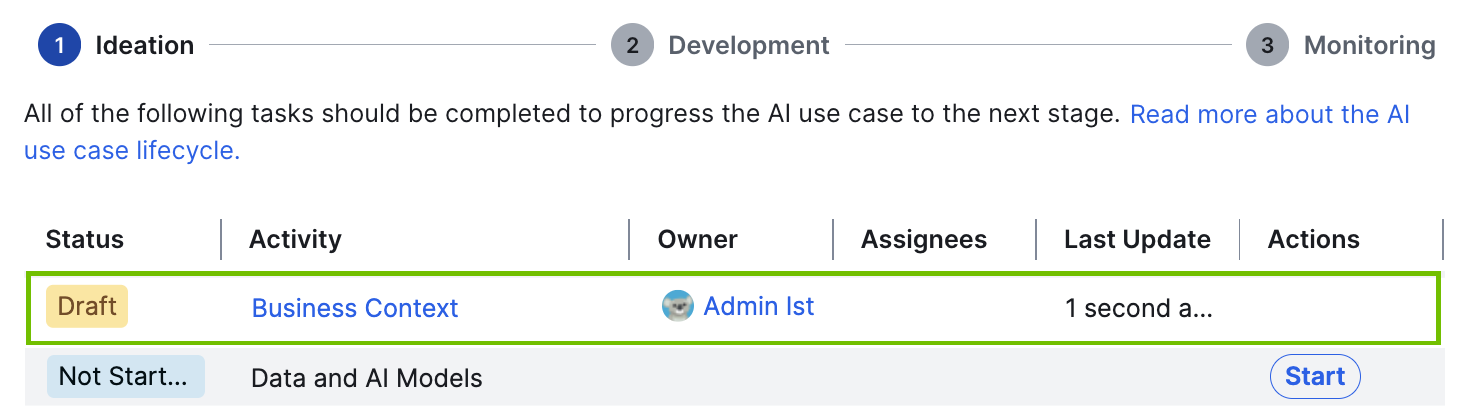
Task: Go to the Monitoring stage label
Action: pos(1369,46)
